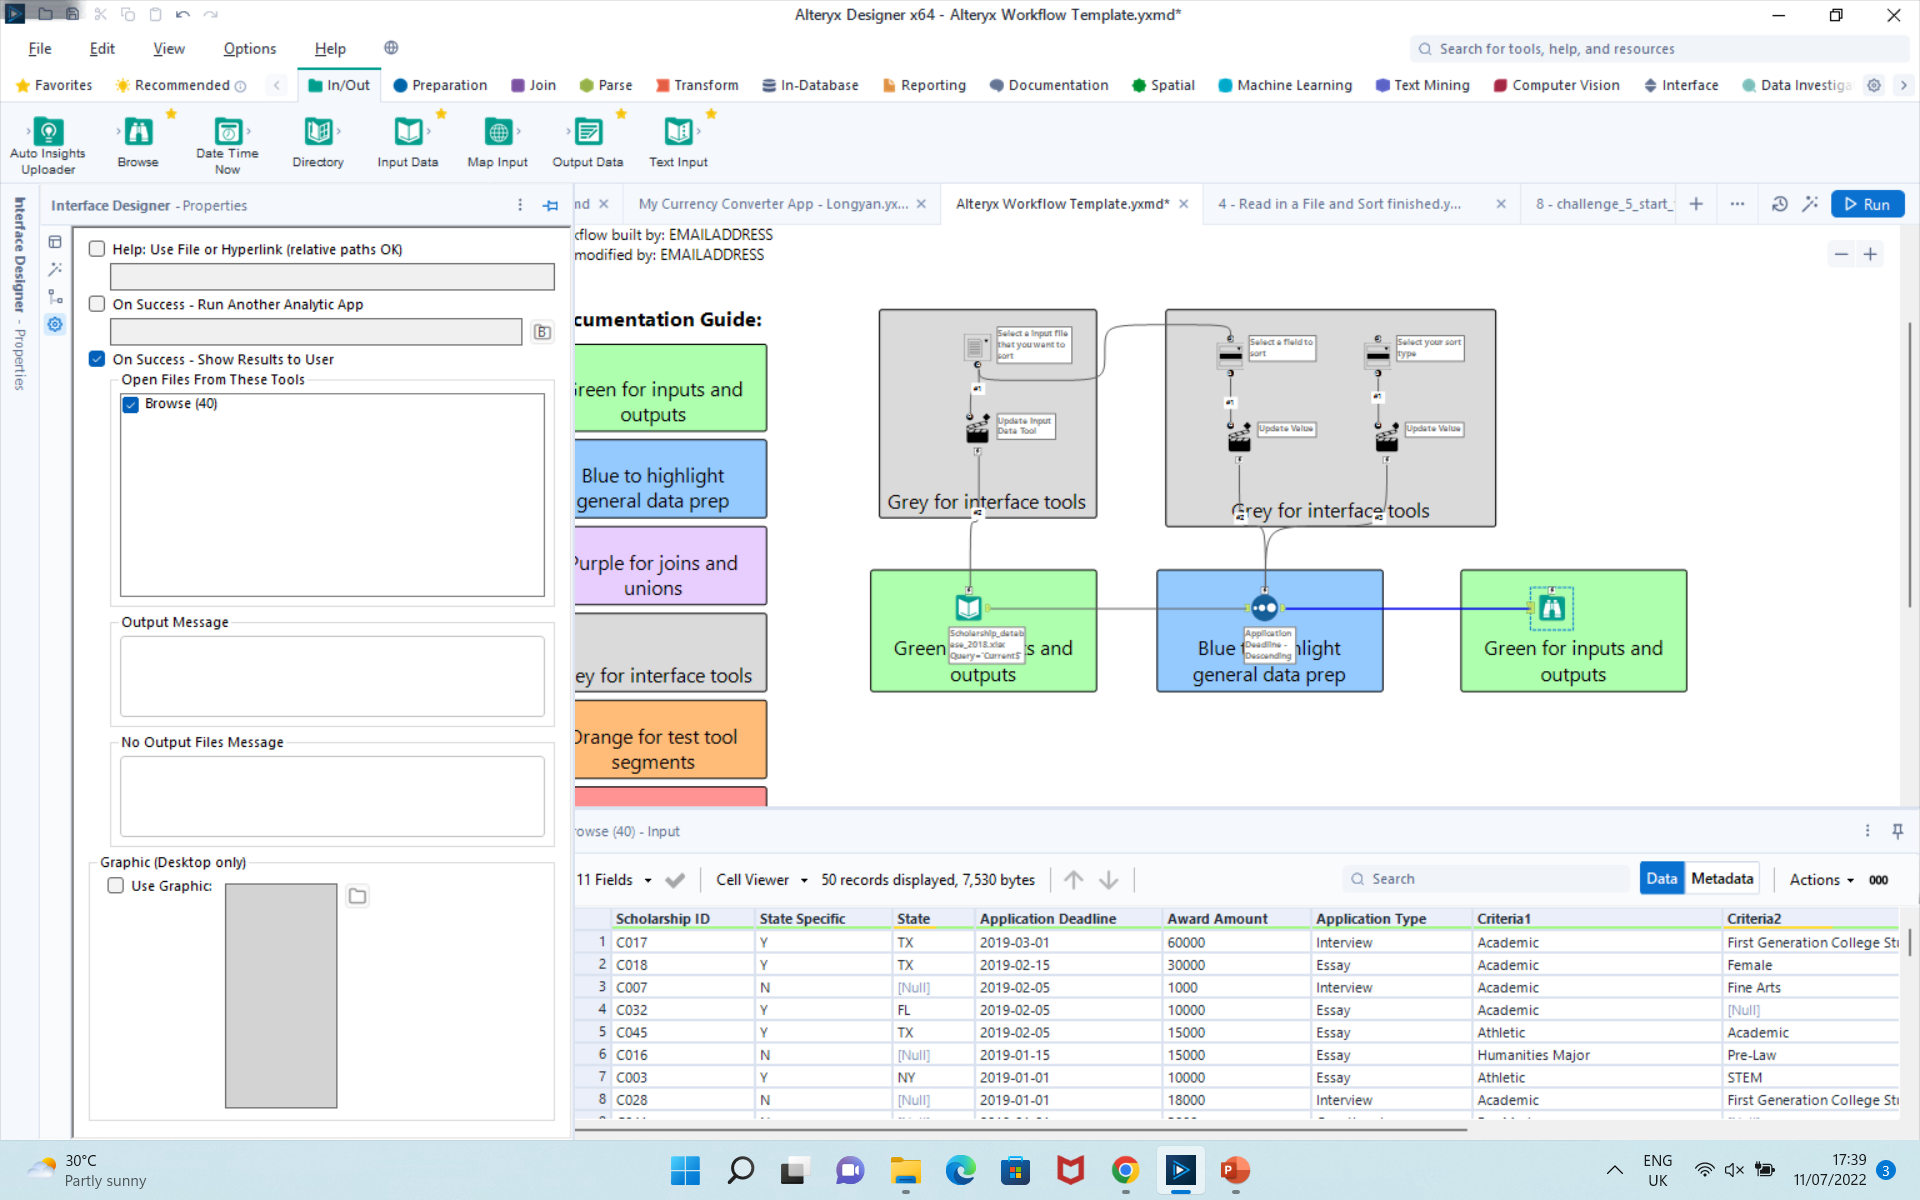Click the Sort tool on canvas
Image resolution: width=1920 pixels, height=1200 pixels.
[x=1265, y=607]
